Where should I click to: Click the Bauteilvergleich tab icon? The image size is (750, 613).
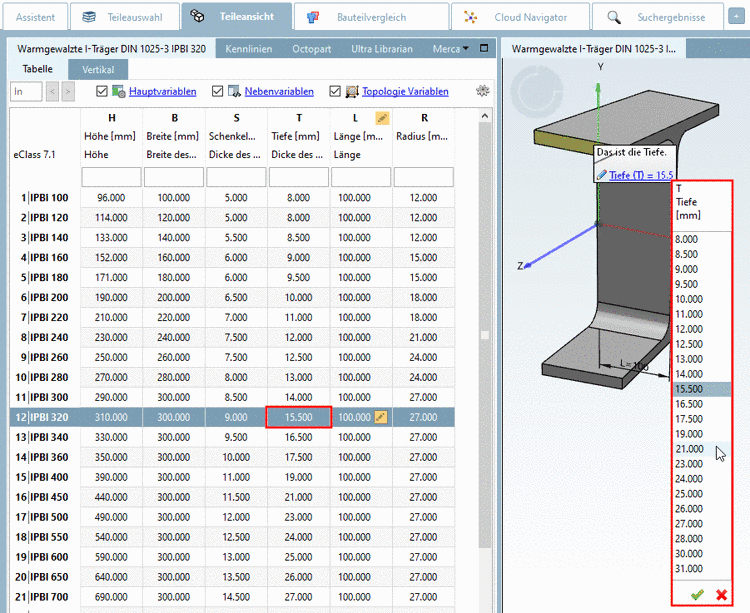314,17
